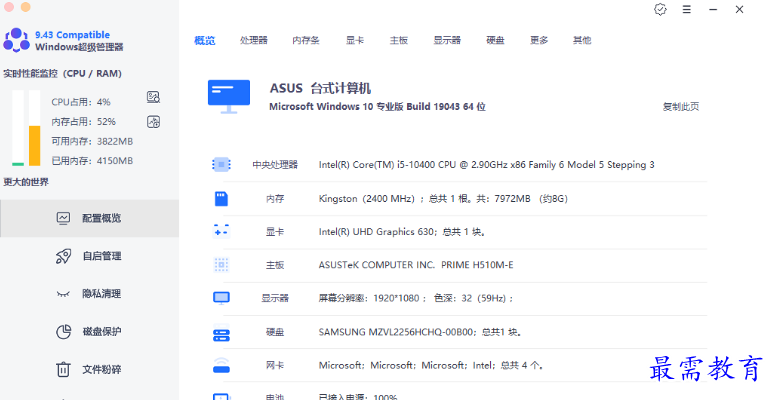Open the hamburger menu in title bar

(x=686, y=9)
